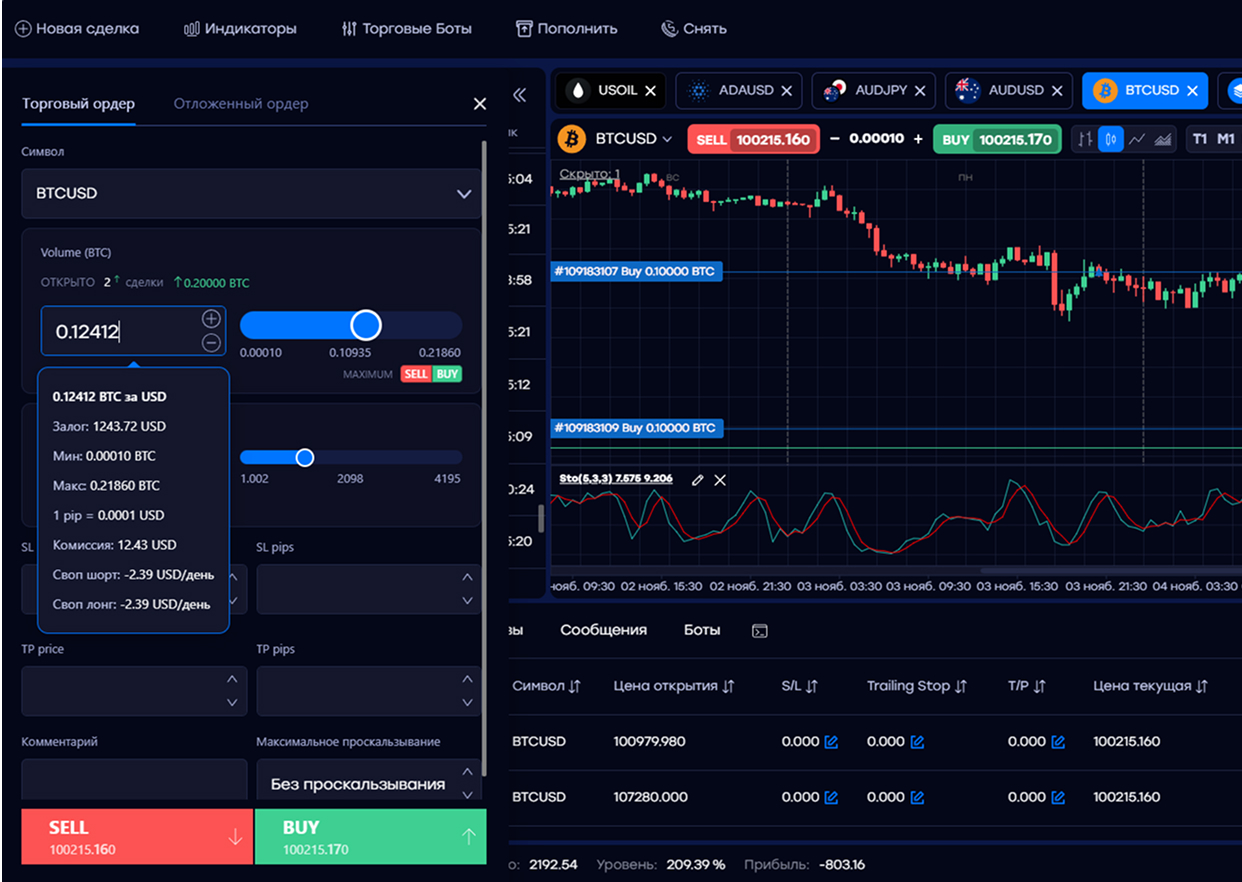The image size is (1242, 882).
Task: Set maximum volume for SELL
Action: [x=416, y=374]
